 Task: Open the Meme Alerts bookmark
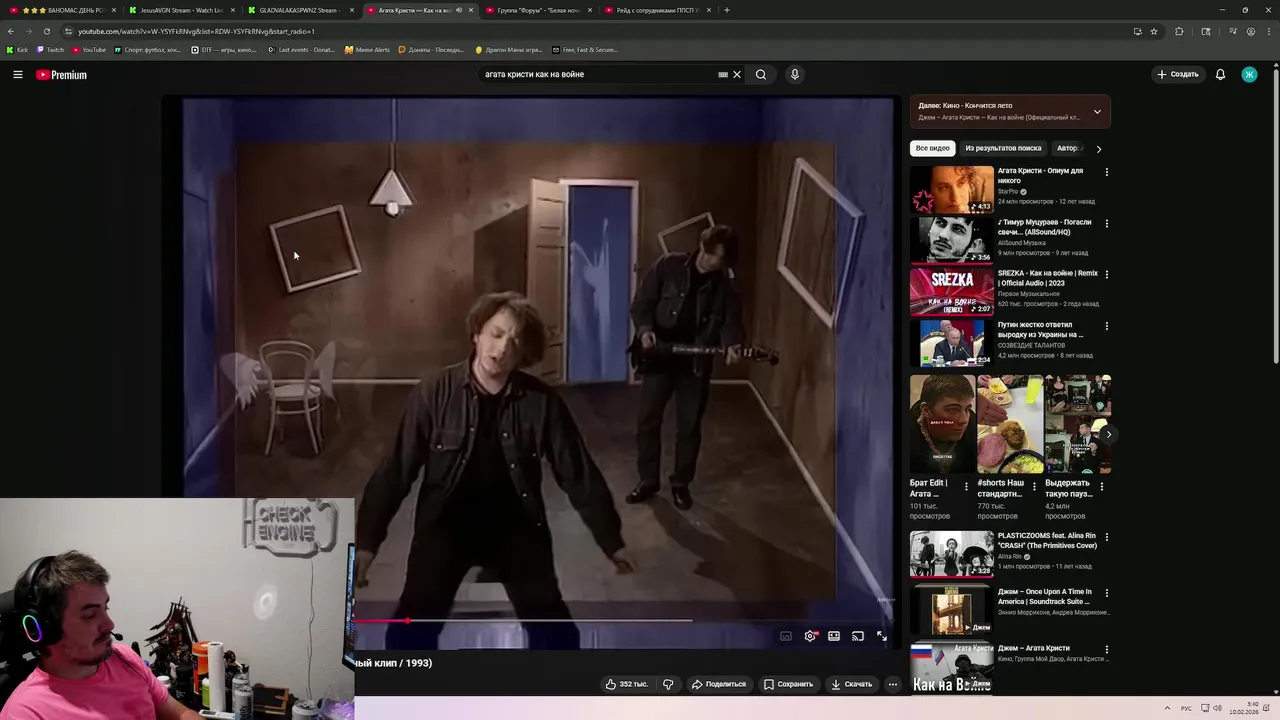pos(367,49)
